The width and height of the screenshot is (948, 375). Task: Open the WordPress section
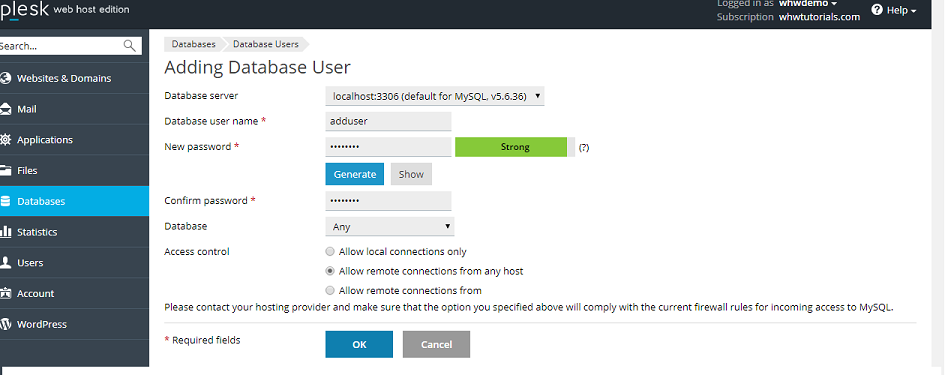pyautogui.click(x=42, y=324)
